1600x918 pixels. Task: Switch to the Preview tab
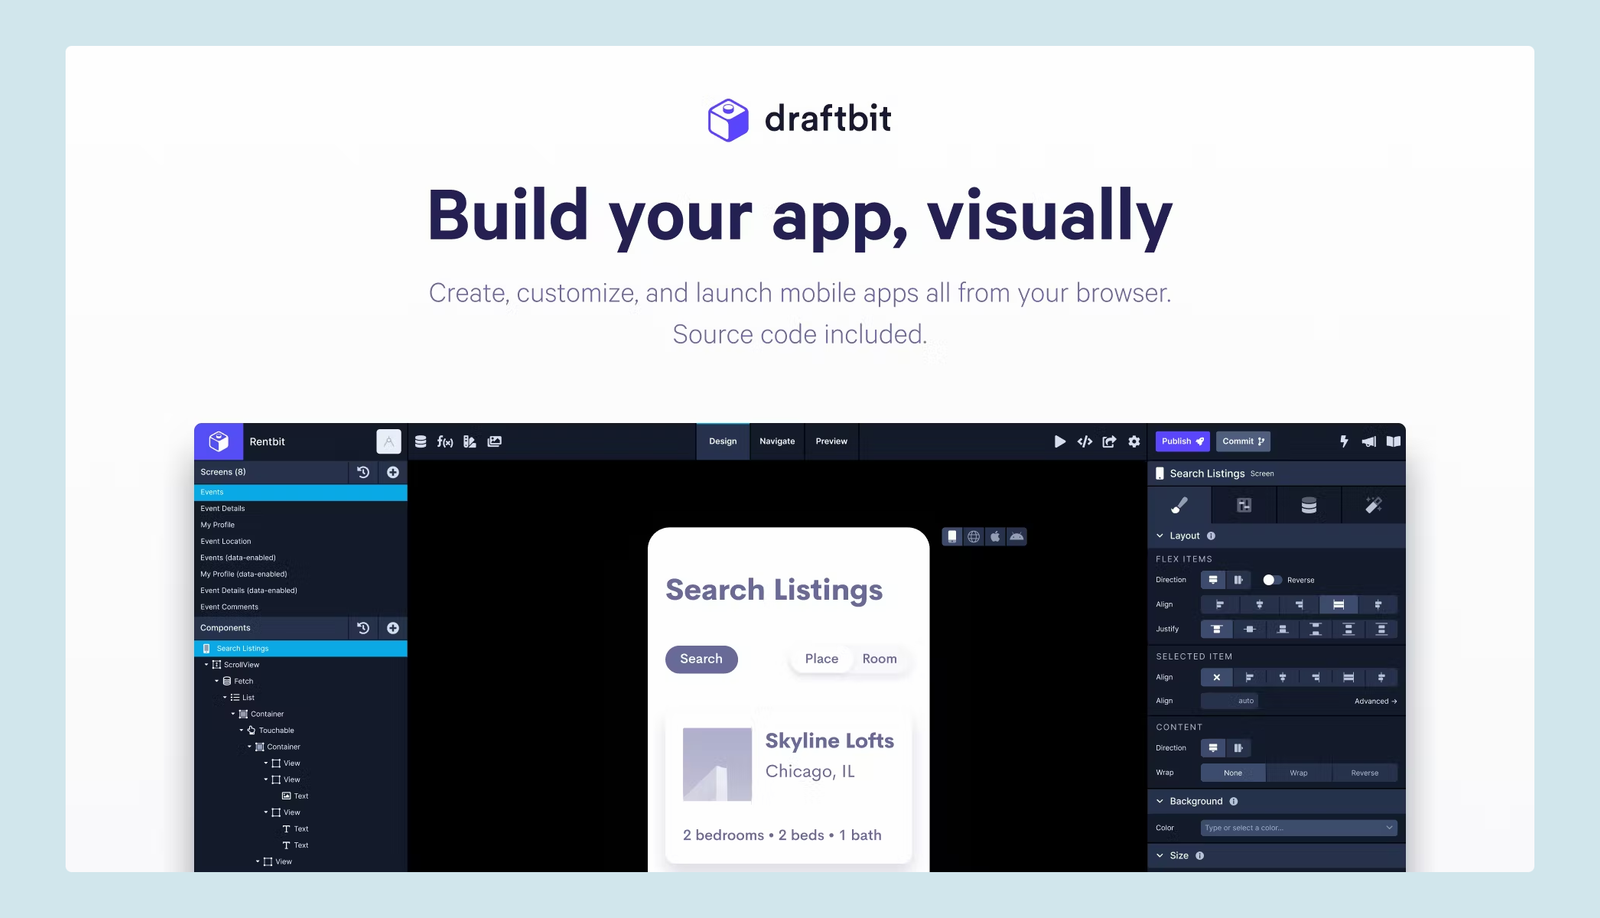coord(831,441)
